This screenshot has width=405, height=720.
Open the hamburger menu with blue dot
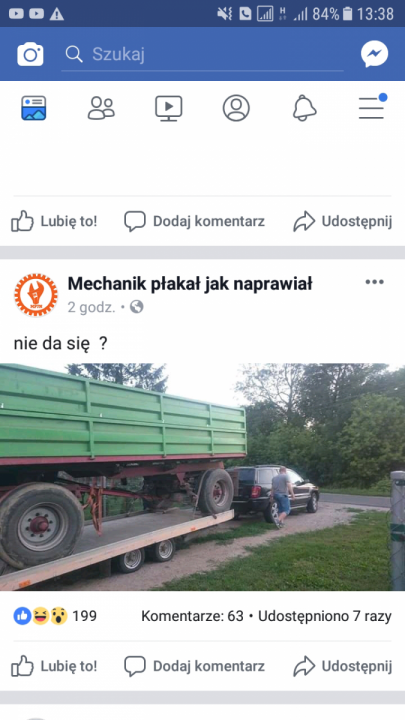point(372,107)
